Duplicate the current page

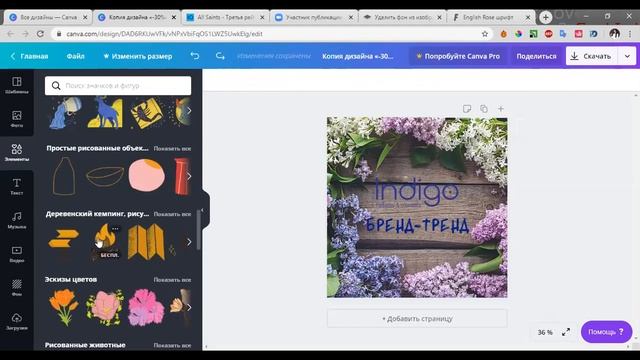(484, 109)
